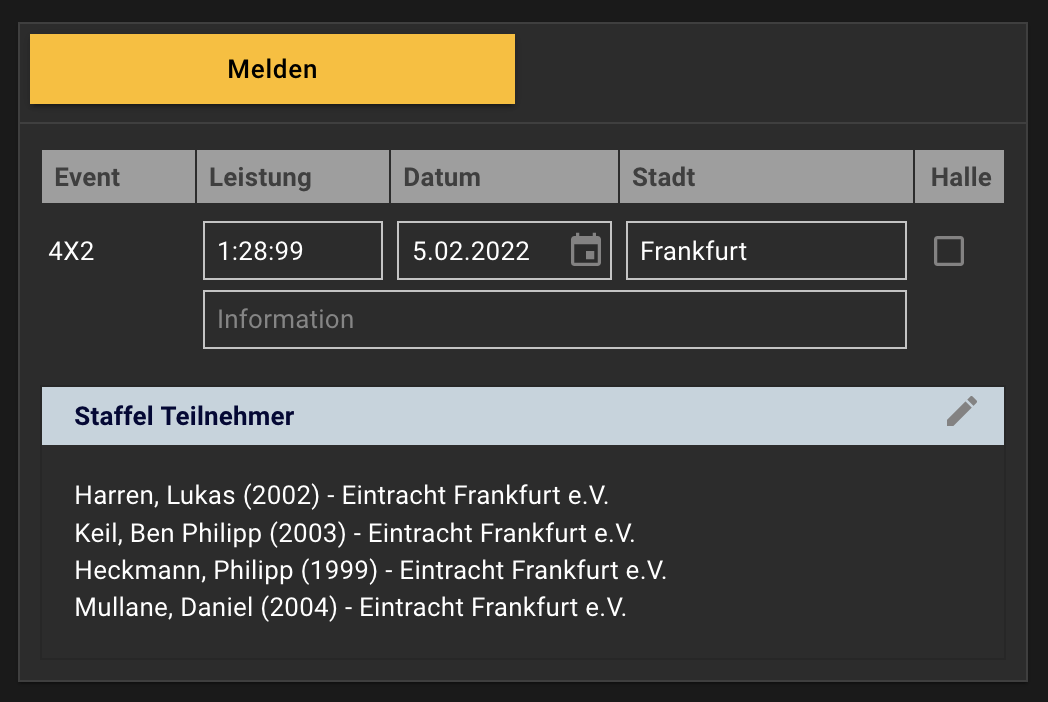Focus the Leistung field showing 1:28:99
Image resolution: width=1048 pixels, height=702 pixels.
coord(293,251)
